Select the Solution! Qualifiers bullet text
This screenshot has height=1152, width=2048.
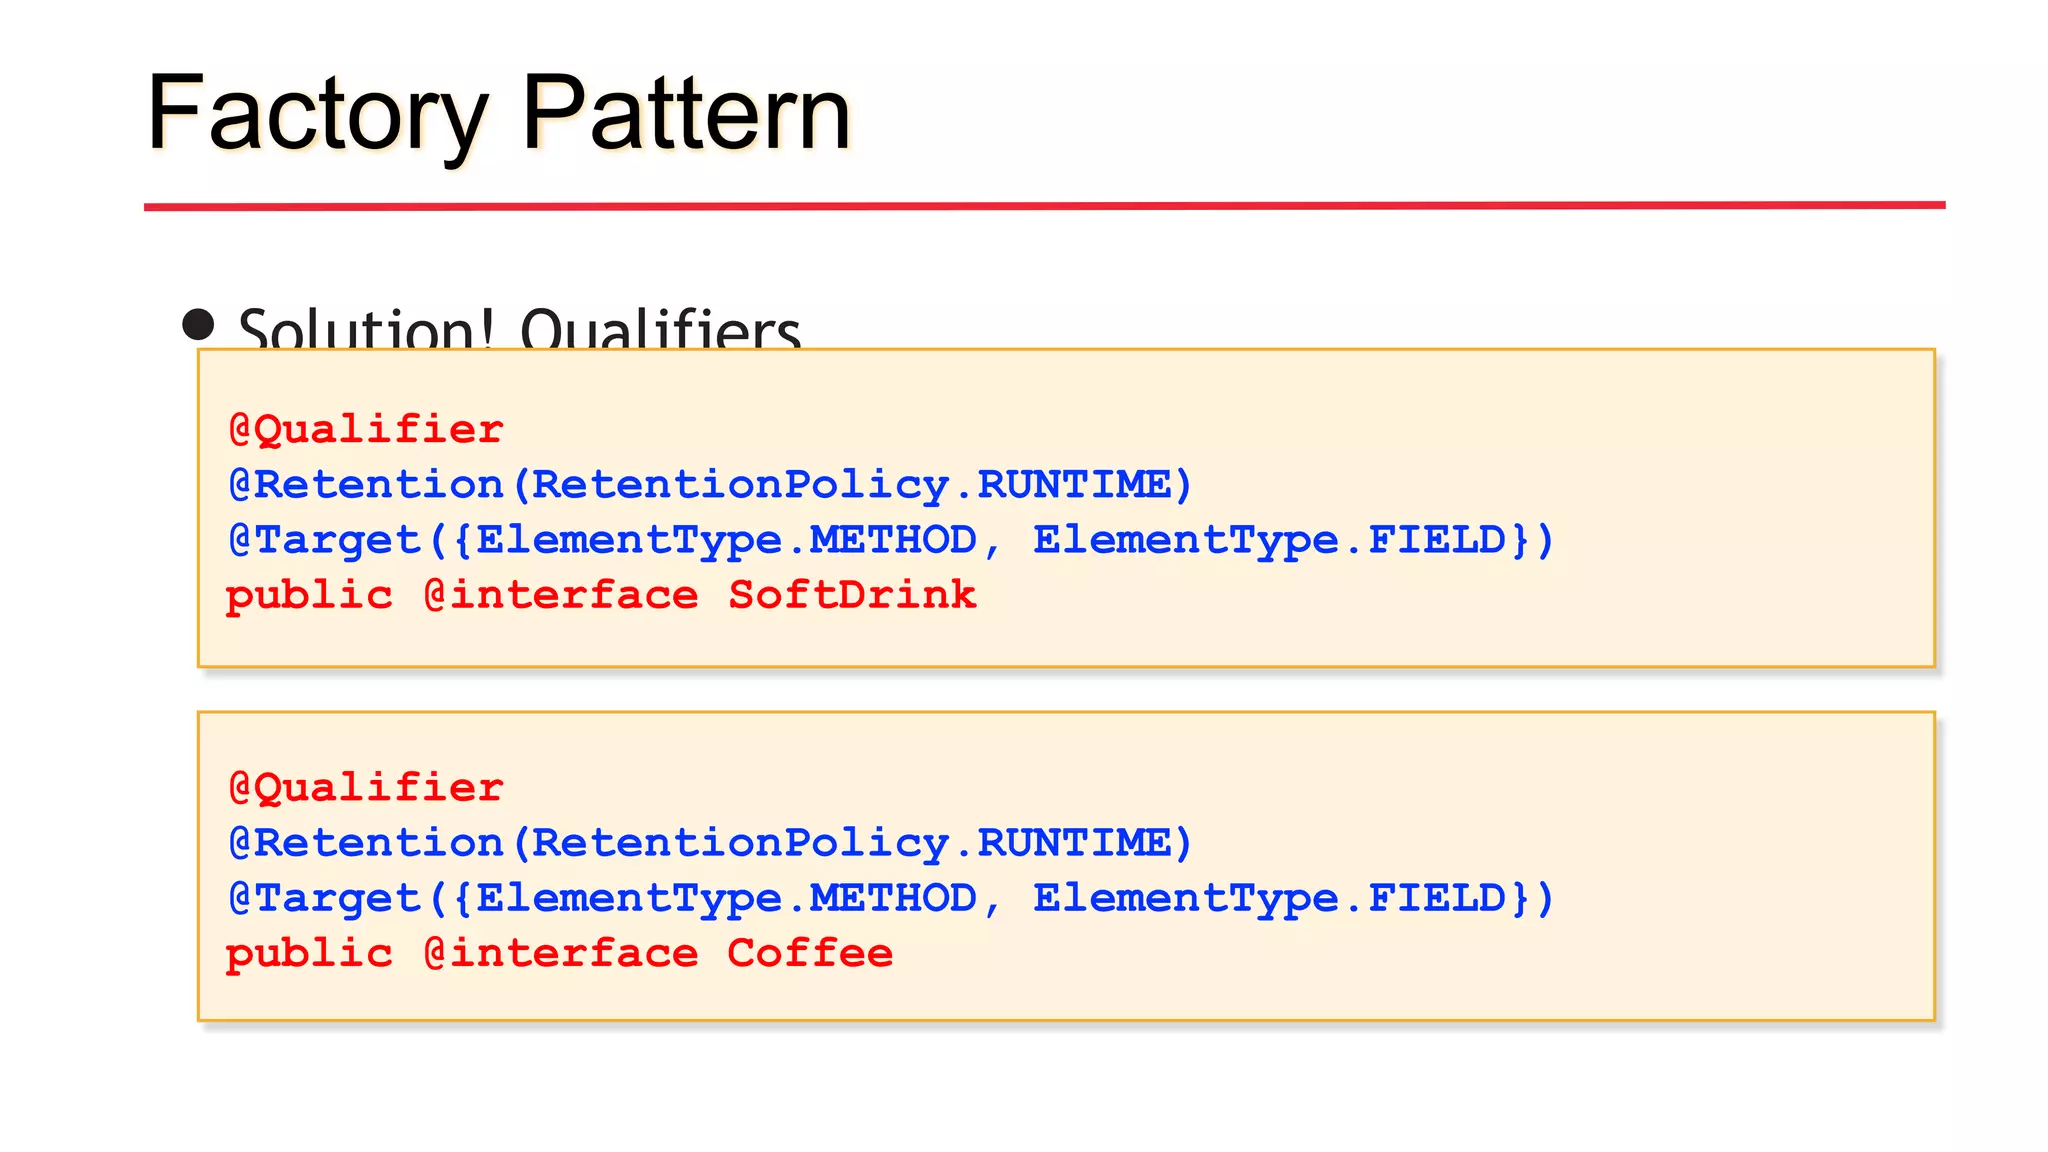(520, 329)
